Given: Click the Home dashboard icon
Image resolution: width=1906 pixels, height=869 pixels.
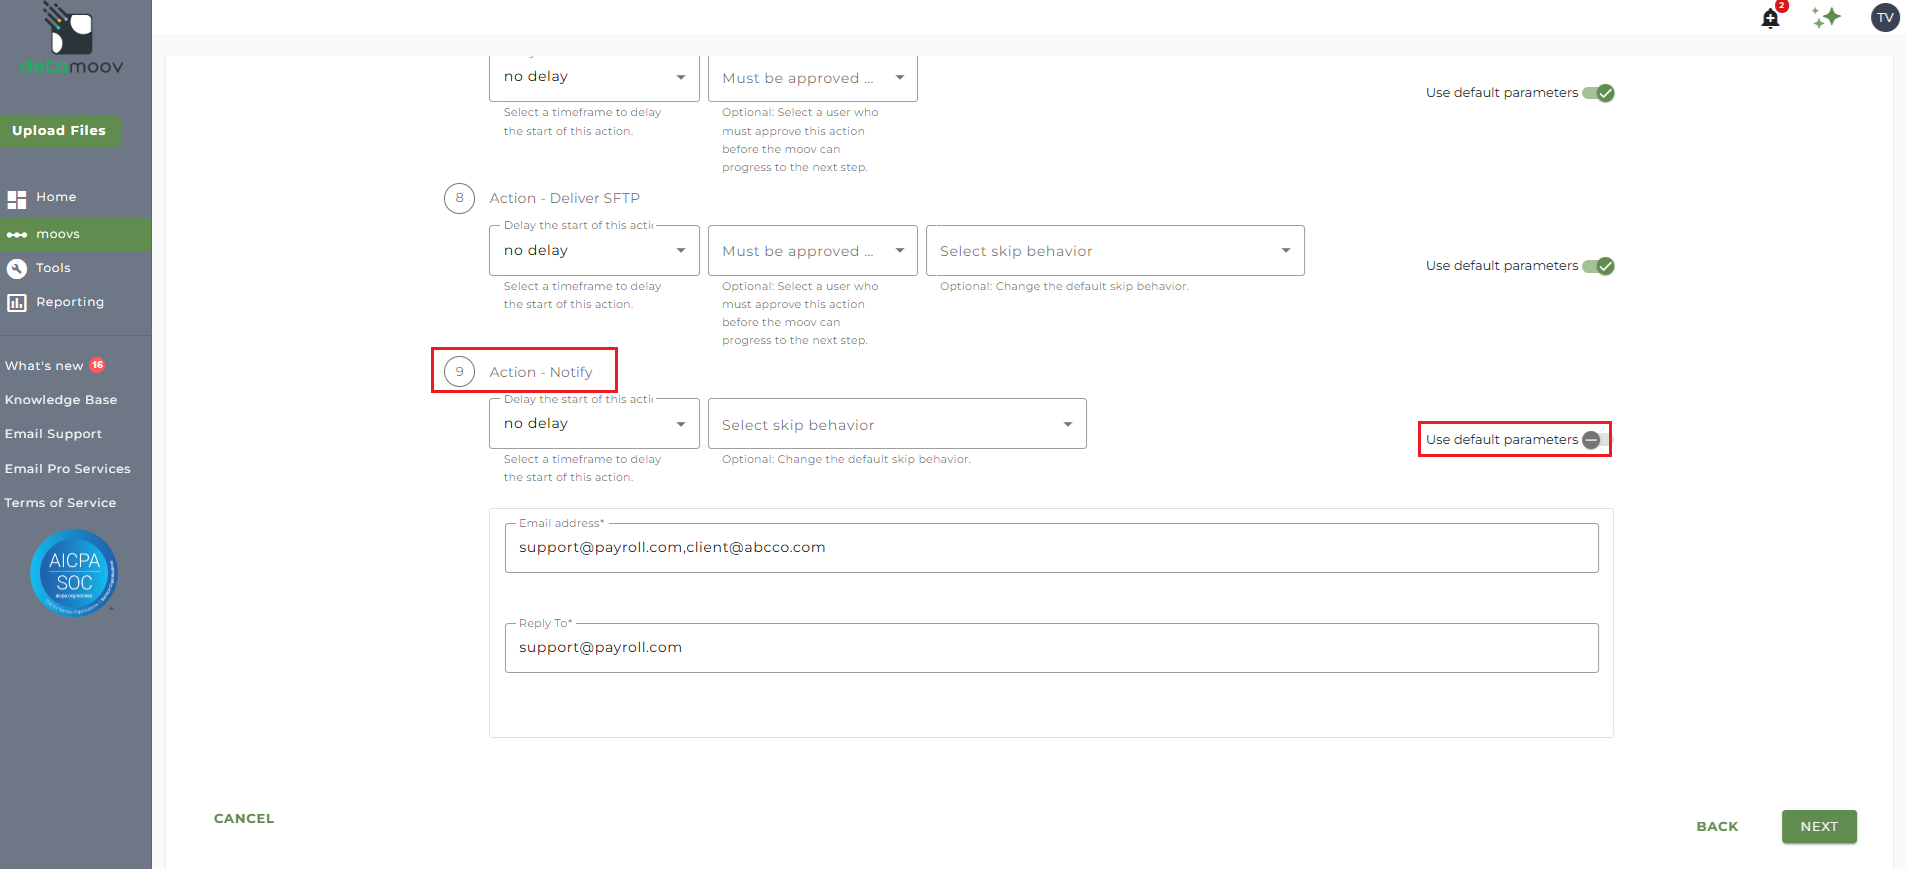Looking at the screenshot, I should pyautogui.click(x=17, y=199).
